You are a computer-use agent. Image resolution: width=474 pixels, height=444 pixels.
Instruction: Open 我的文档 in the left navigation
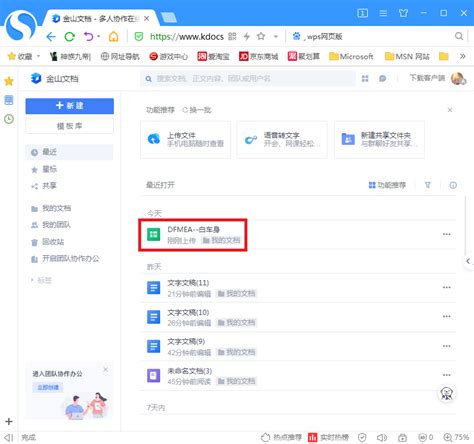coord(51,208)
